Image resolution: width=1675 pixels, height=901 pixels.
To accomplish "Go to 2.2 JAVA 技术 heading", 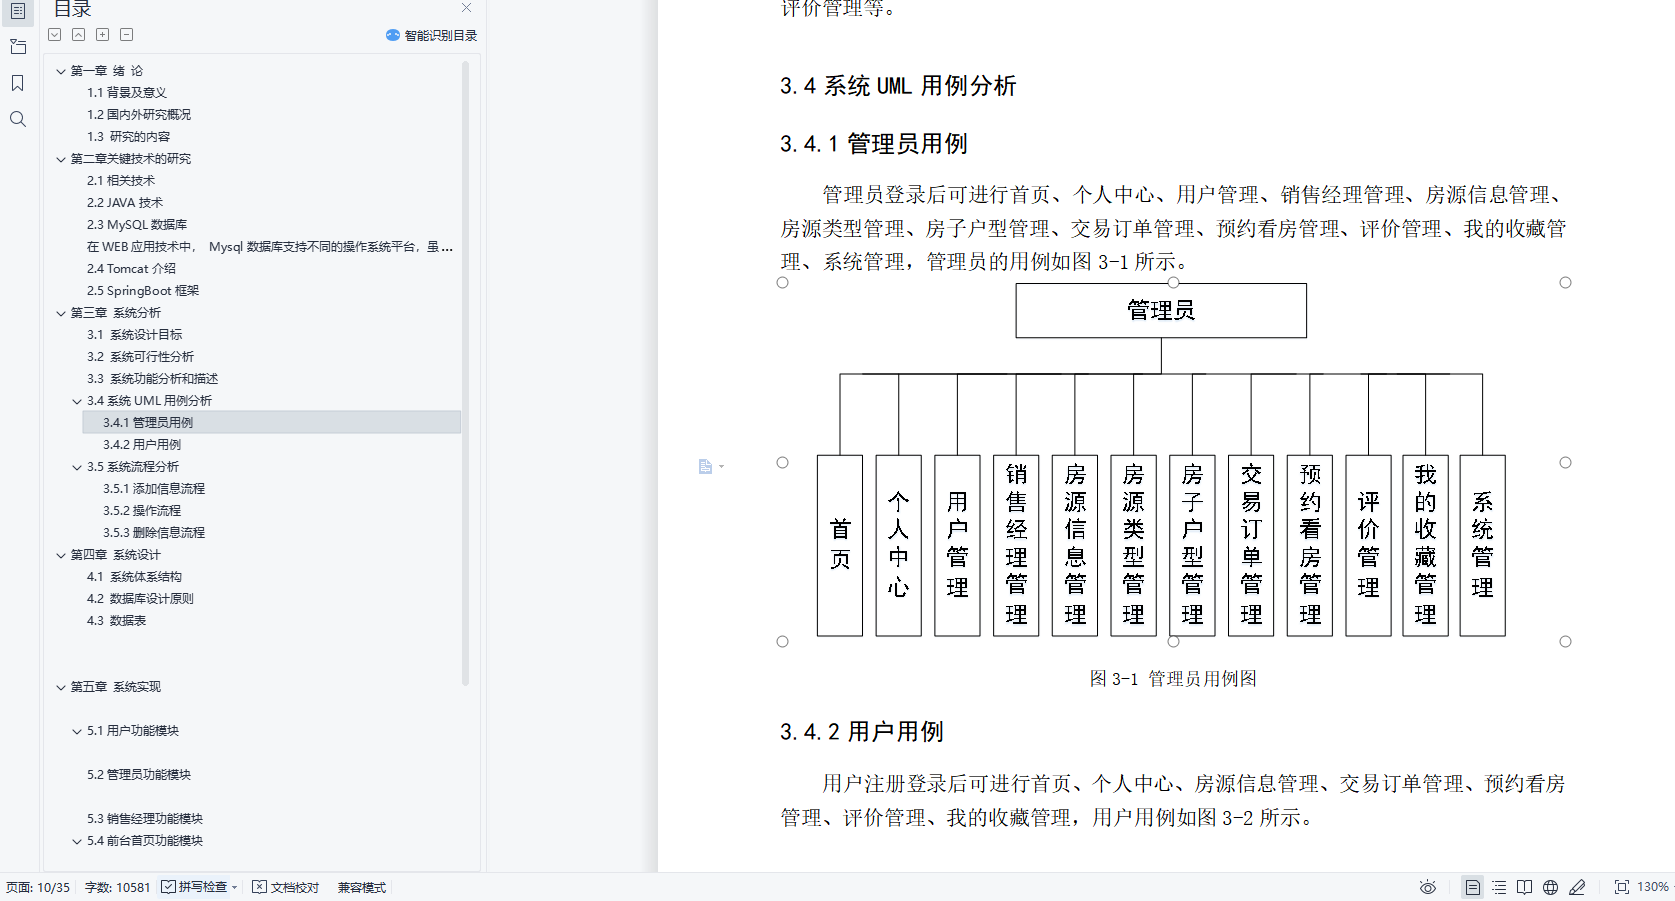I will (125, 203).
